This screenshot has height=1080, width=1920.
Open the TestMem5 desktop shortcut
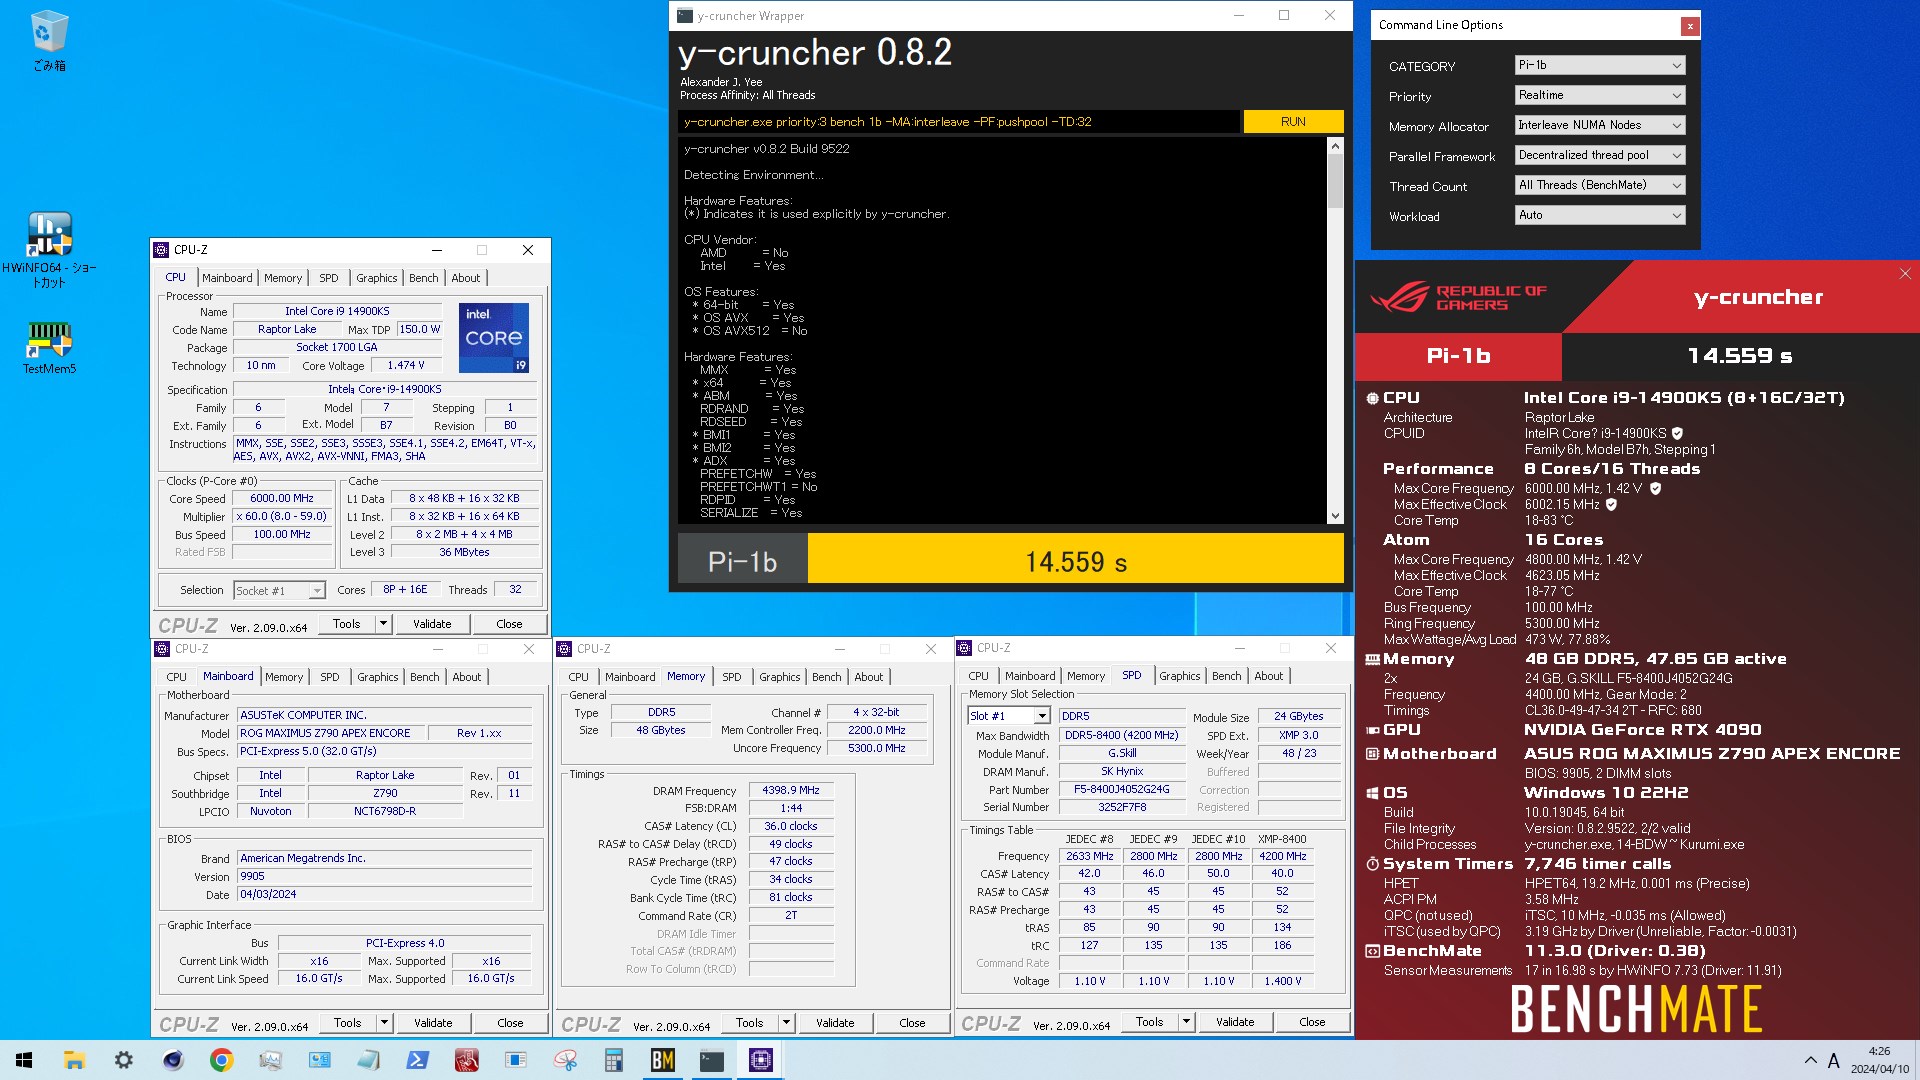click(x=49, y=347)
